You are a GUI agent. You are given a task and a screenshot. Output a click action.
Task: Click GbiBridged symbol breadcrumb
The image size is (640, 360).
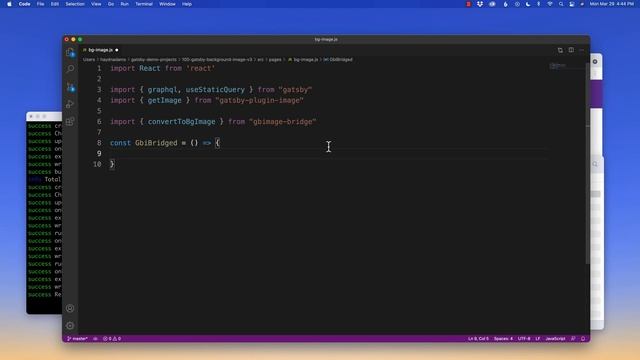[x=338, y=60]
